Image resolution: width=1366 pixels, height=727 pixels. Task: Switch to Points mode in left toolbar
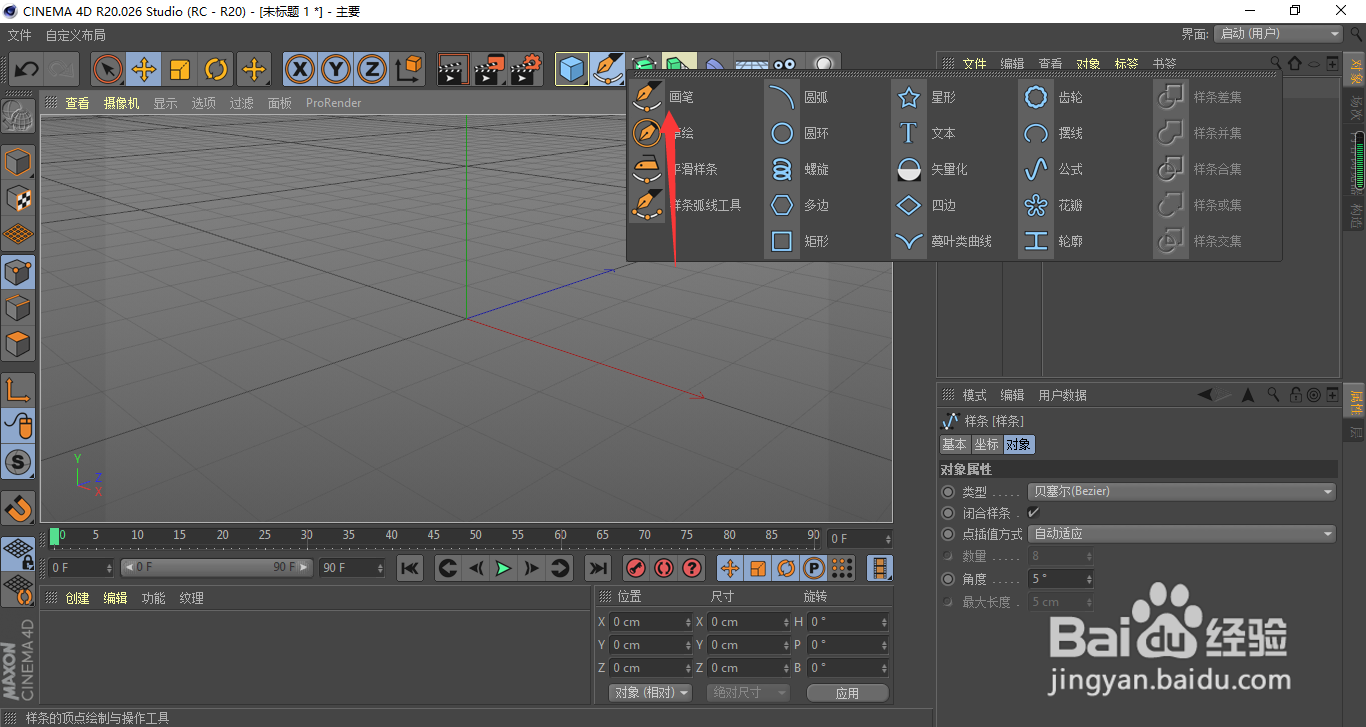click(18, 271)
